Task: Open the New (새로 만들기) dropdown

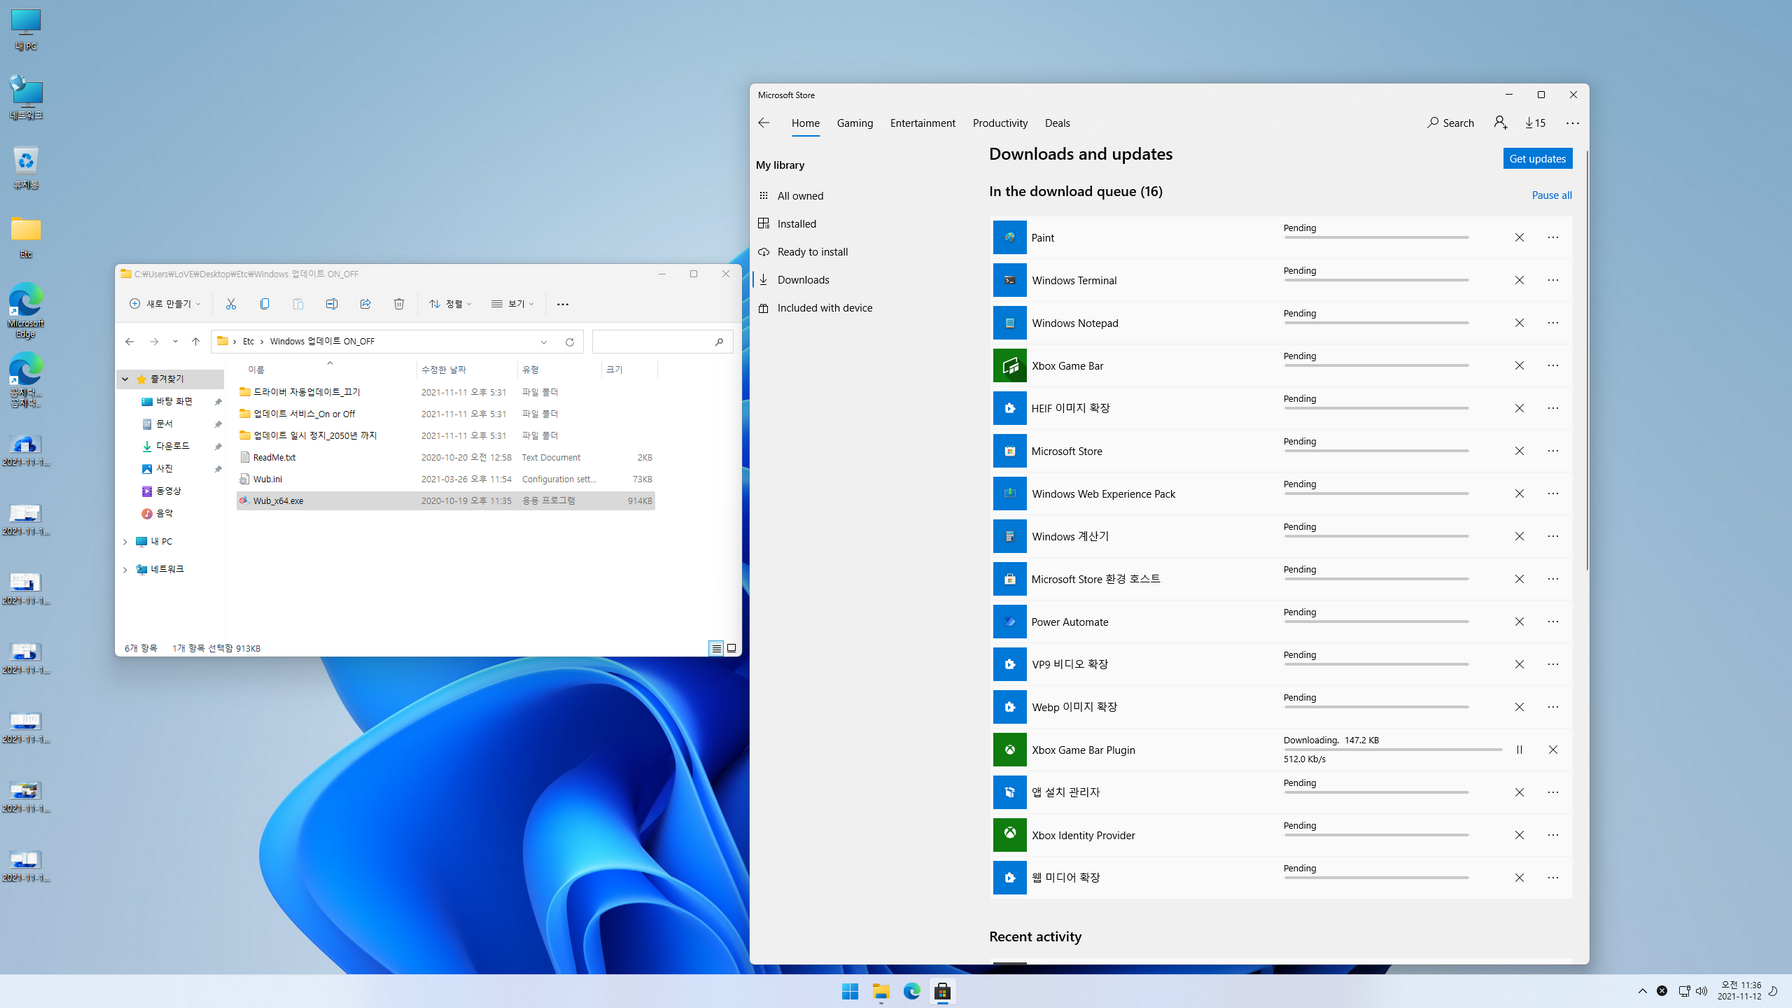Action: point(165,304)
